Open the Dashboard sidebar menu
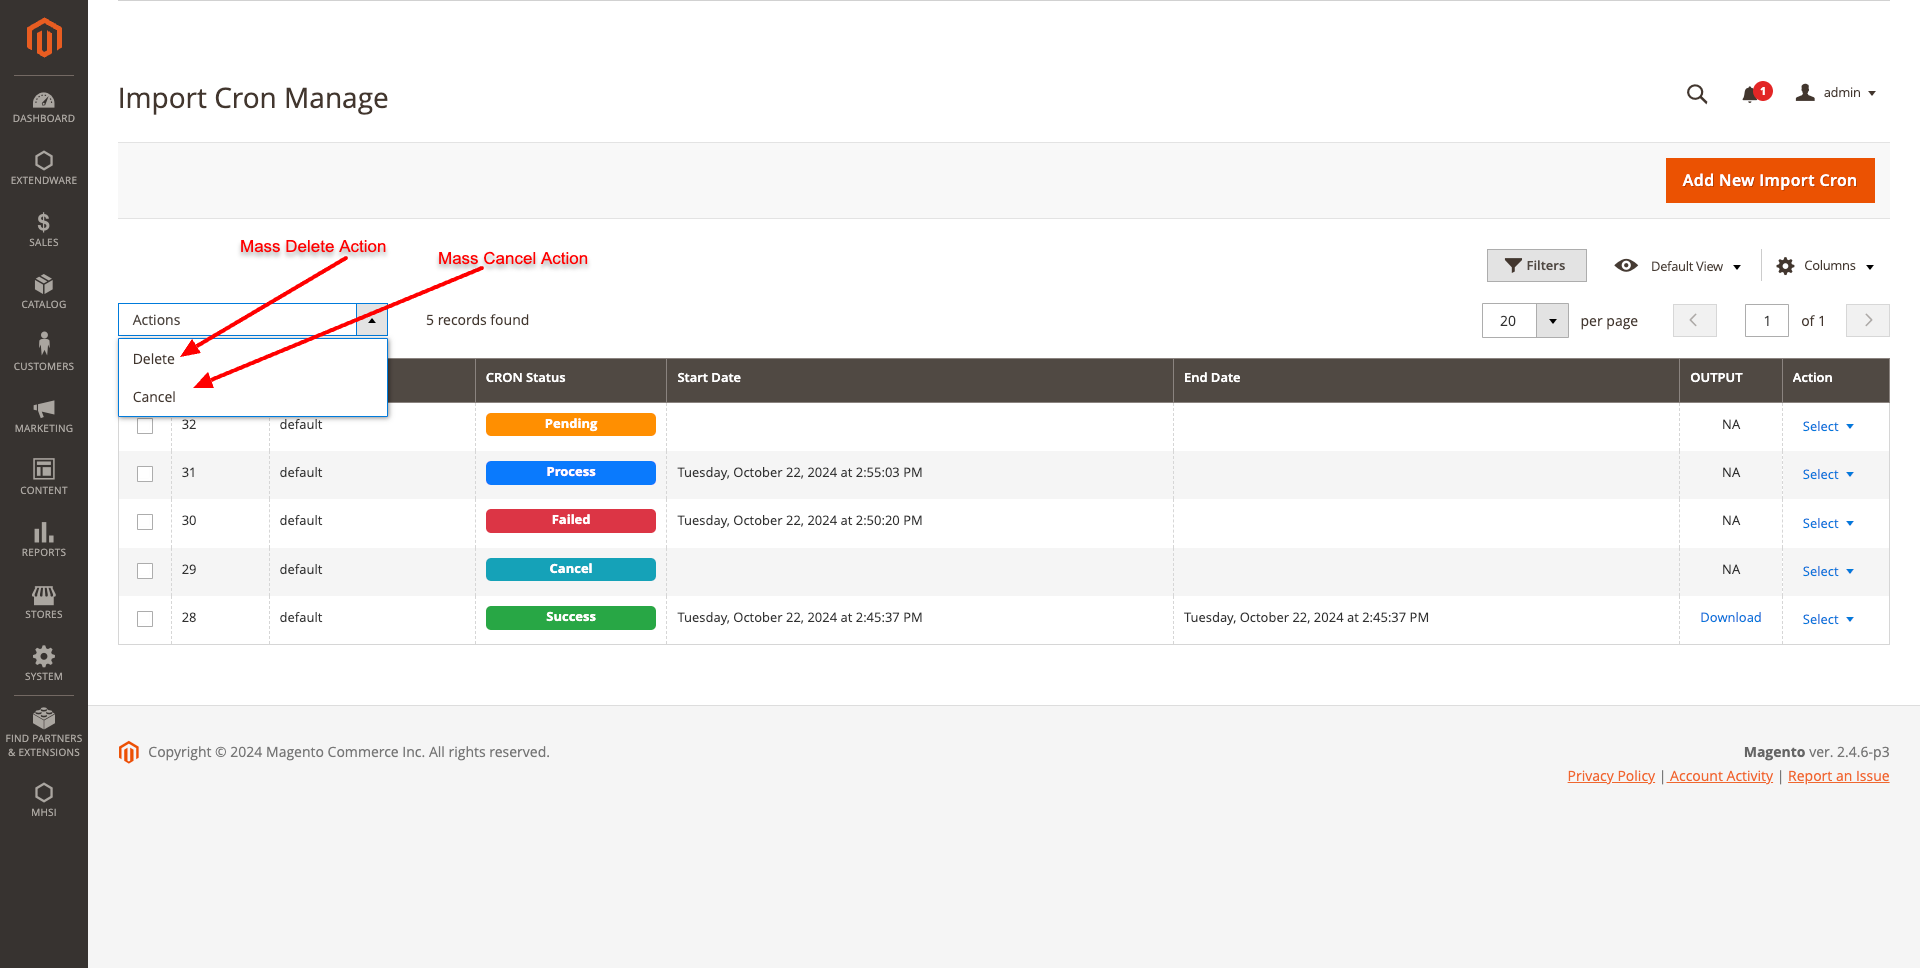This screenshot has width=1920, height=968. (44, 107)
